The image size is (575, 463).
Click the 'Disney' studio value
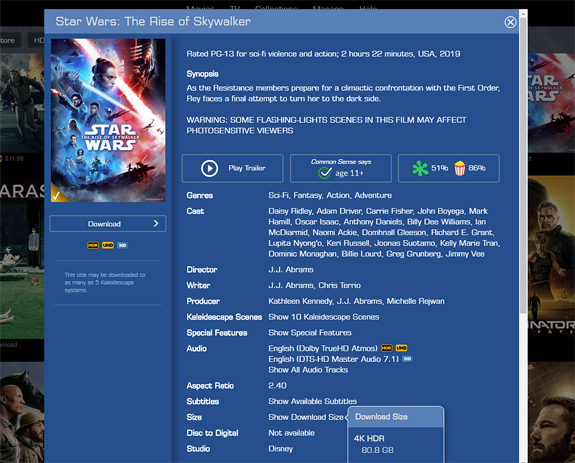pos(281,449)
